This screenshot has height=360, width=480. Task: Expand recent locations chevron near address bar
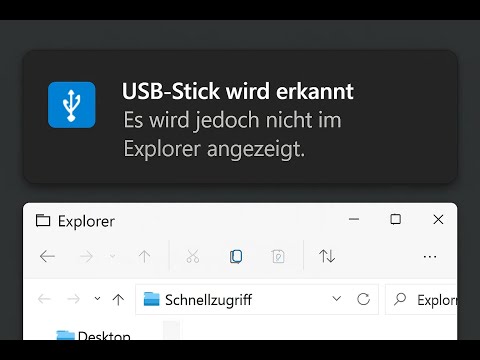(97, 298)
